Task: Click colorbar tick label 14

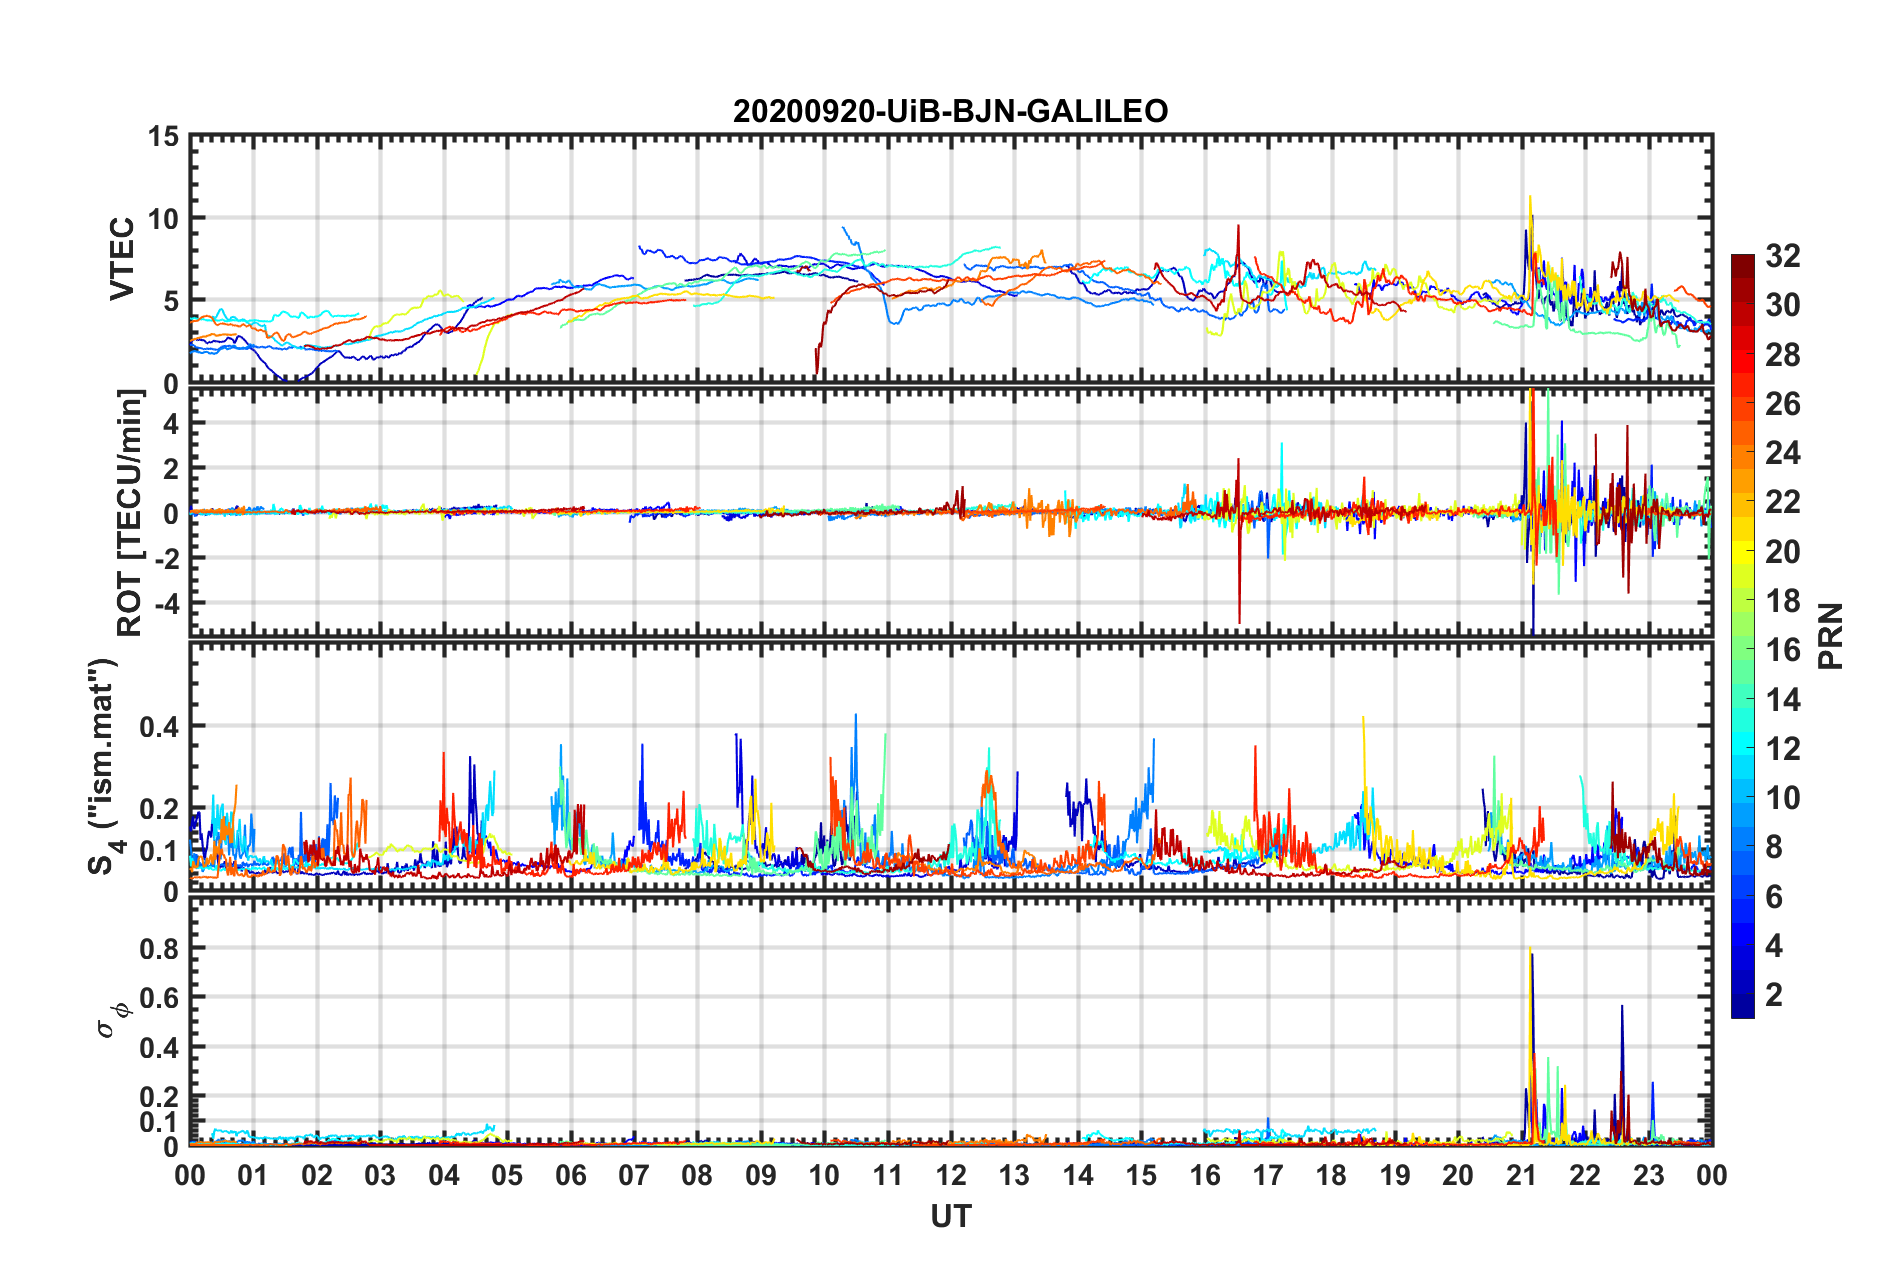Action: pos(1782,700)
